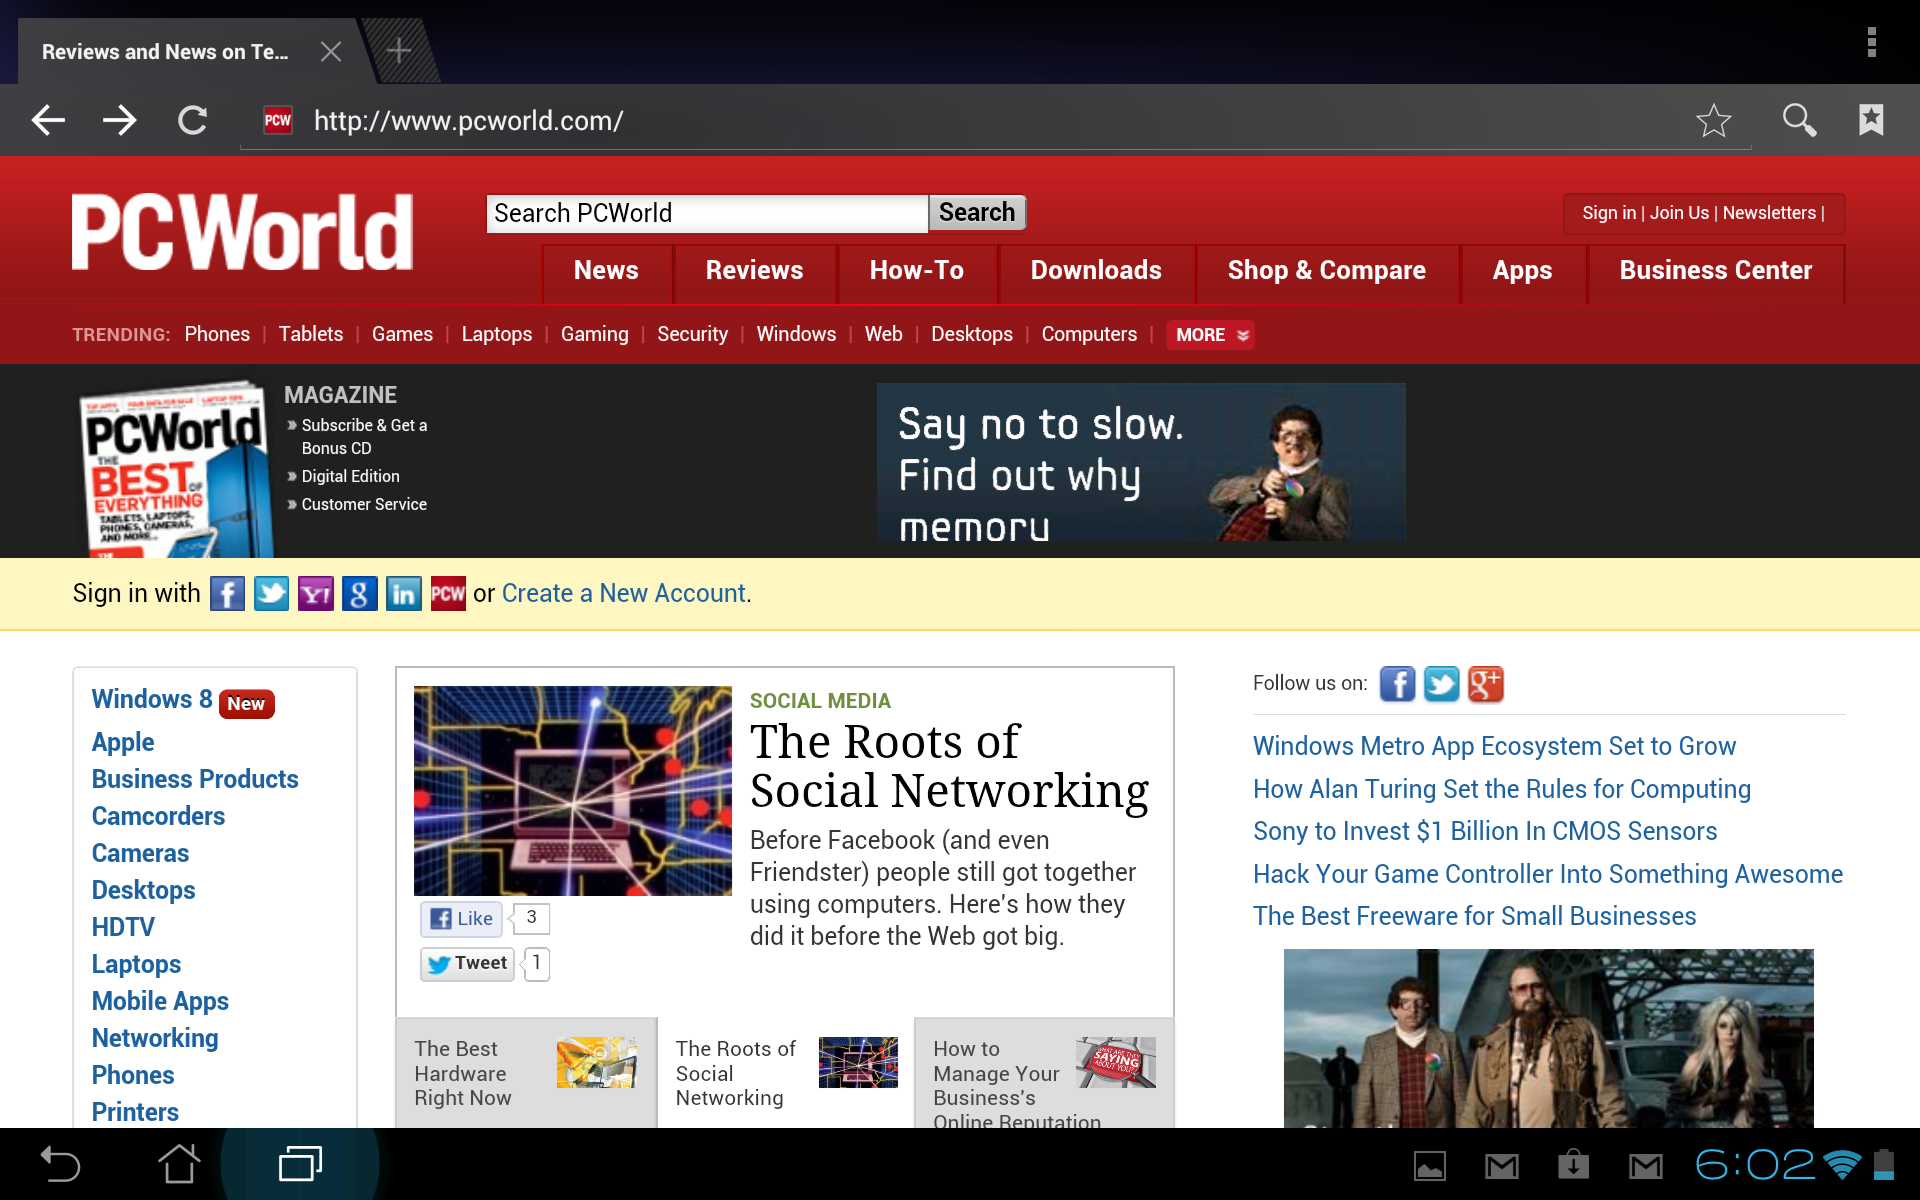Screen dimensions: 1920x1200
Task: Click Create a New Account link
Action: click(624, 594)
